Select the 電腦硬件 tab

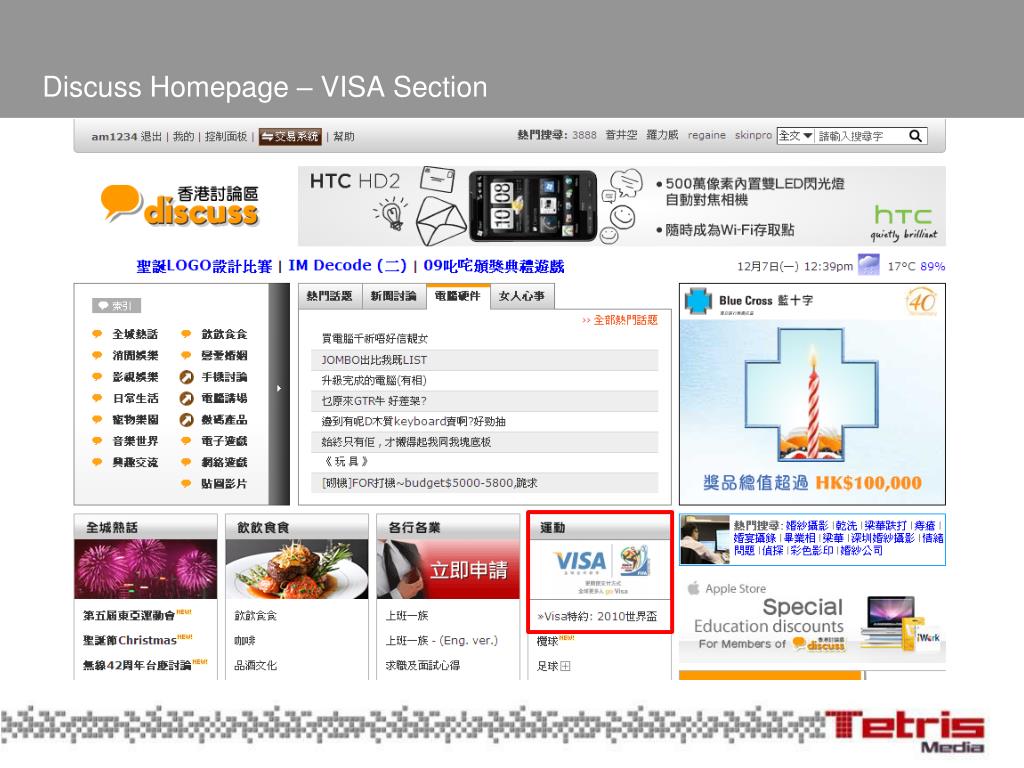457,296
